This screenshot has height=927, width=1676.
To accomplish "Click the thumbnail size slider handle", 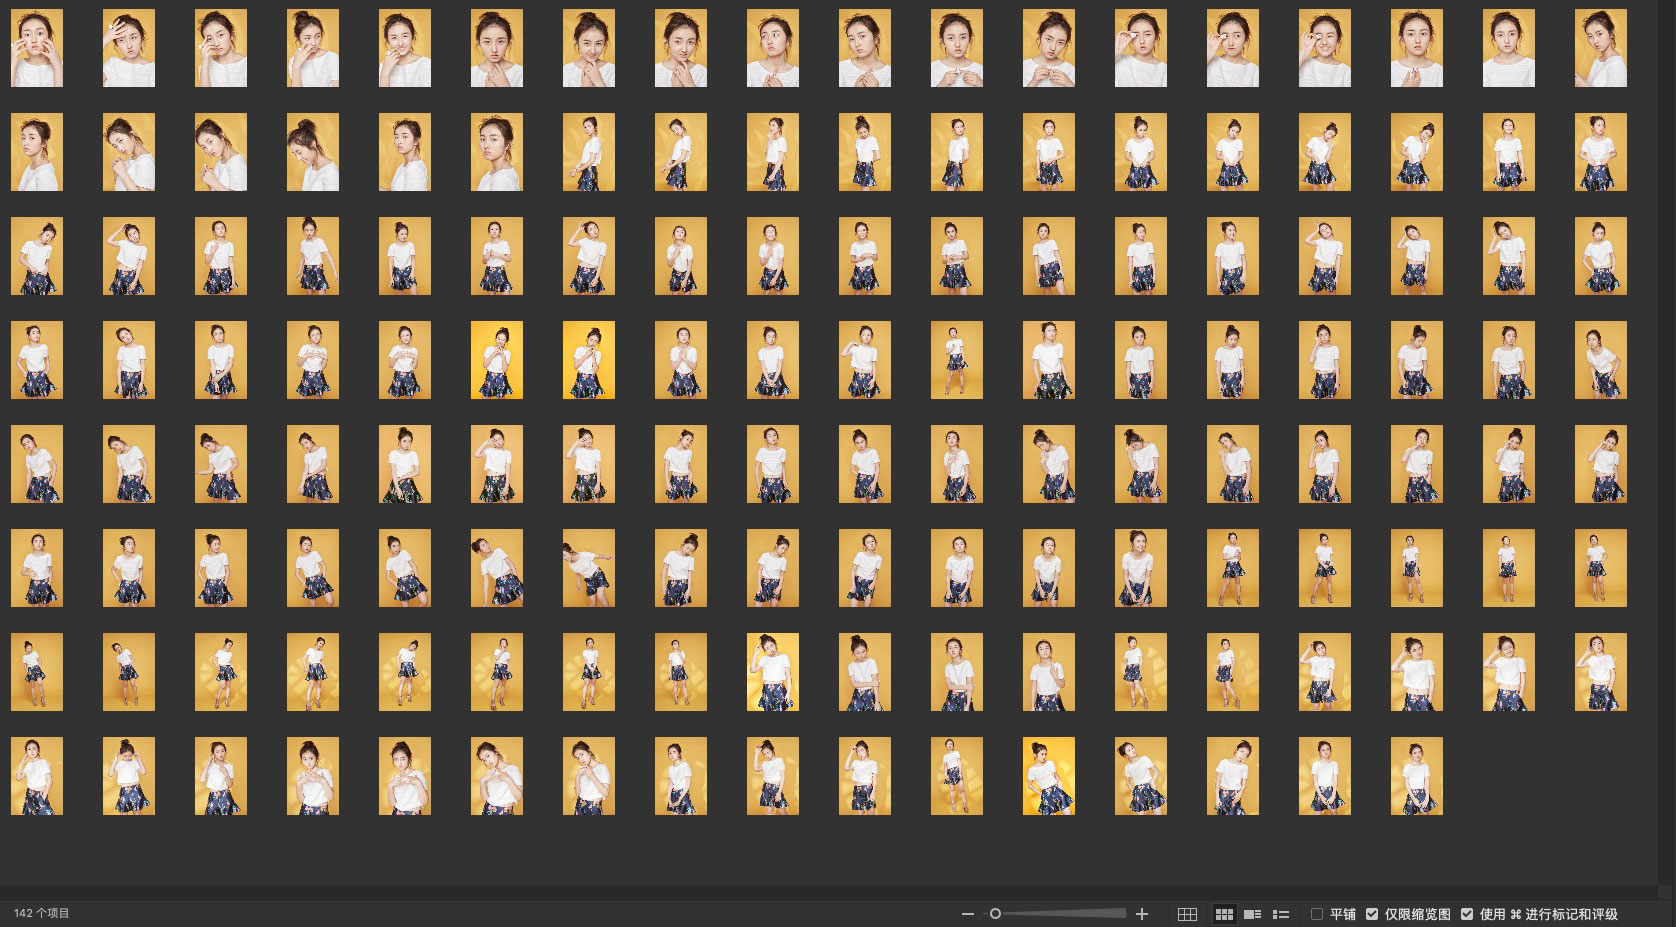I will pyautogui.click(x=995, y=914).
